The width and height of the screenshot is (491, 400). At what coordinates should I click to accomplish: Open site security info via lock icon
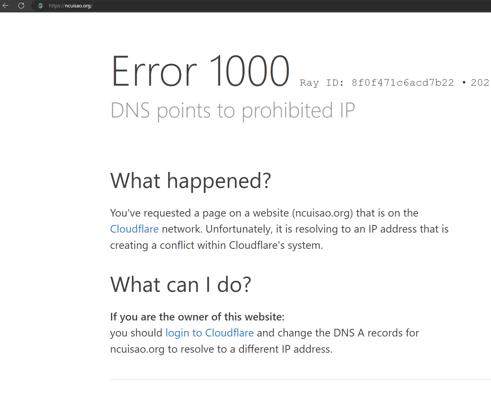click(40, 6)
